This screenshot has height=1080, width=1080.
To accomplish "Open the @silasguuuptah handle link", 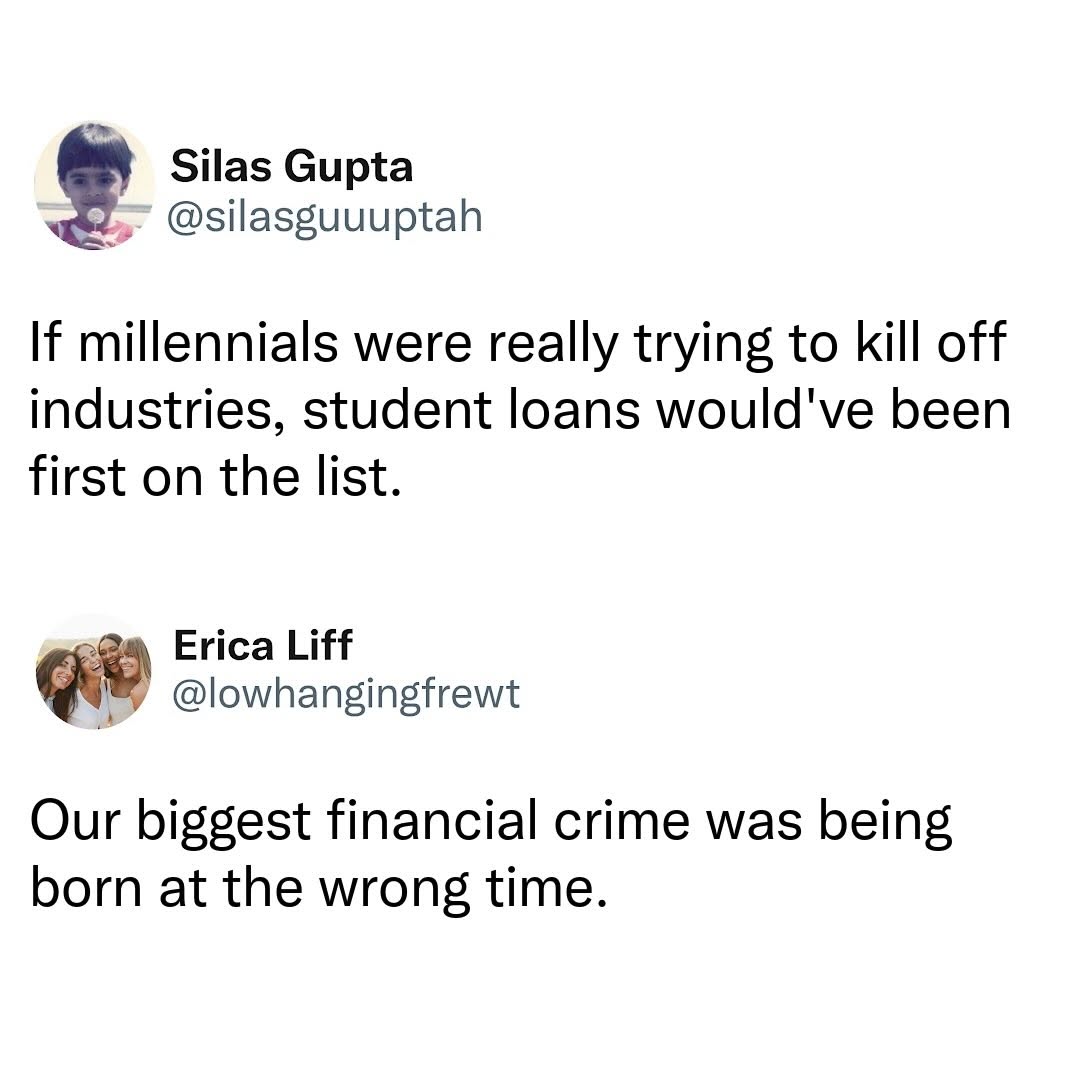I will coord(325,217).
